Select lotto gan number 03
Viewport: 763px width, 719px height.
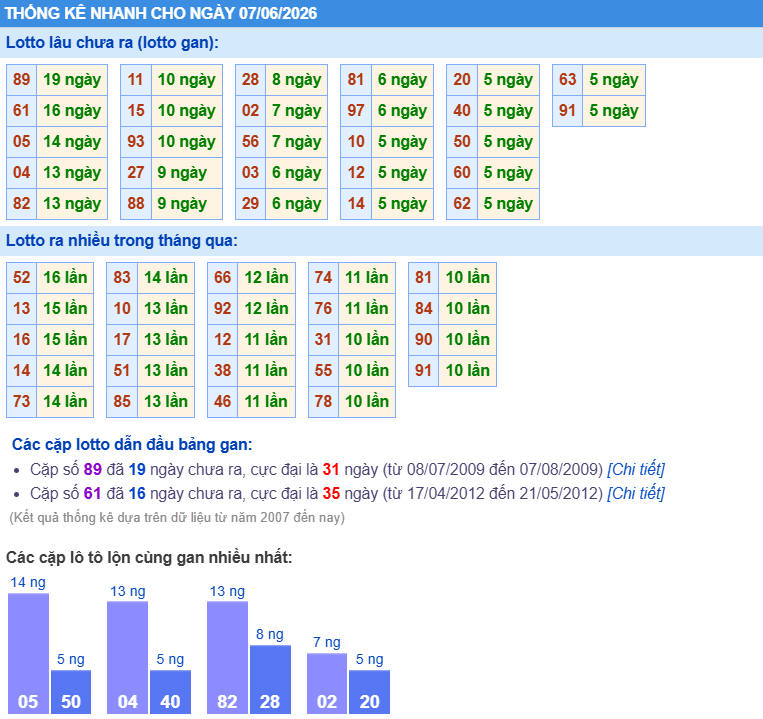[x=251, y=173]
